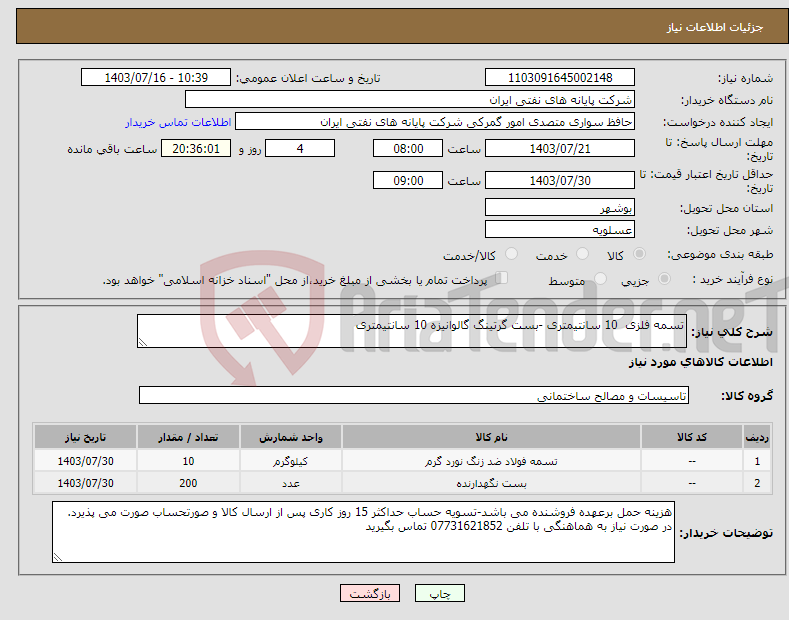The width and height of the screenshot is (789, 620).
Task: Click the delivery city field عسلویه
Action: pos(560,229)
